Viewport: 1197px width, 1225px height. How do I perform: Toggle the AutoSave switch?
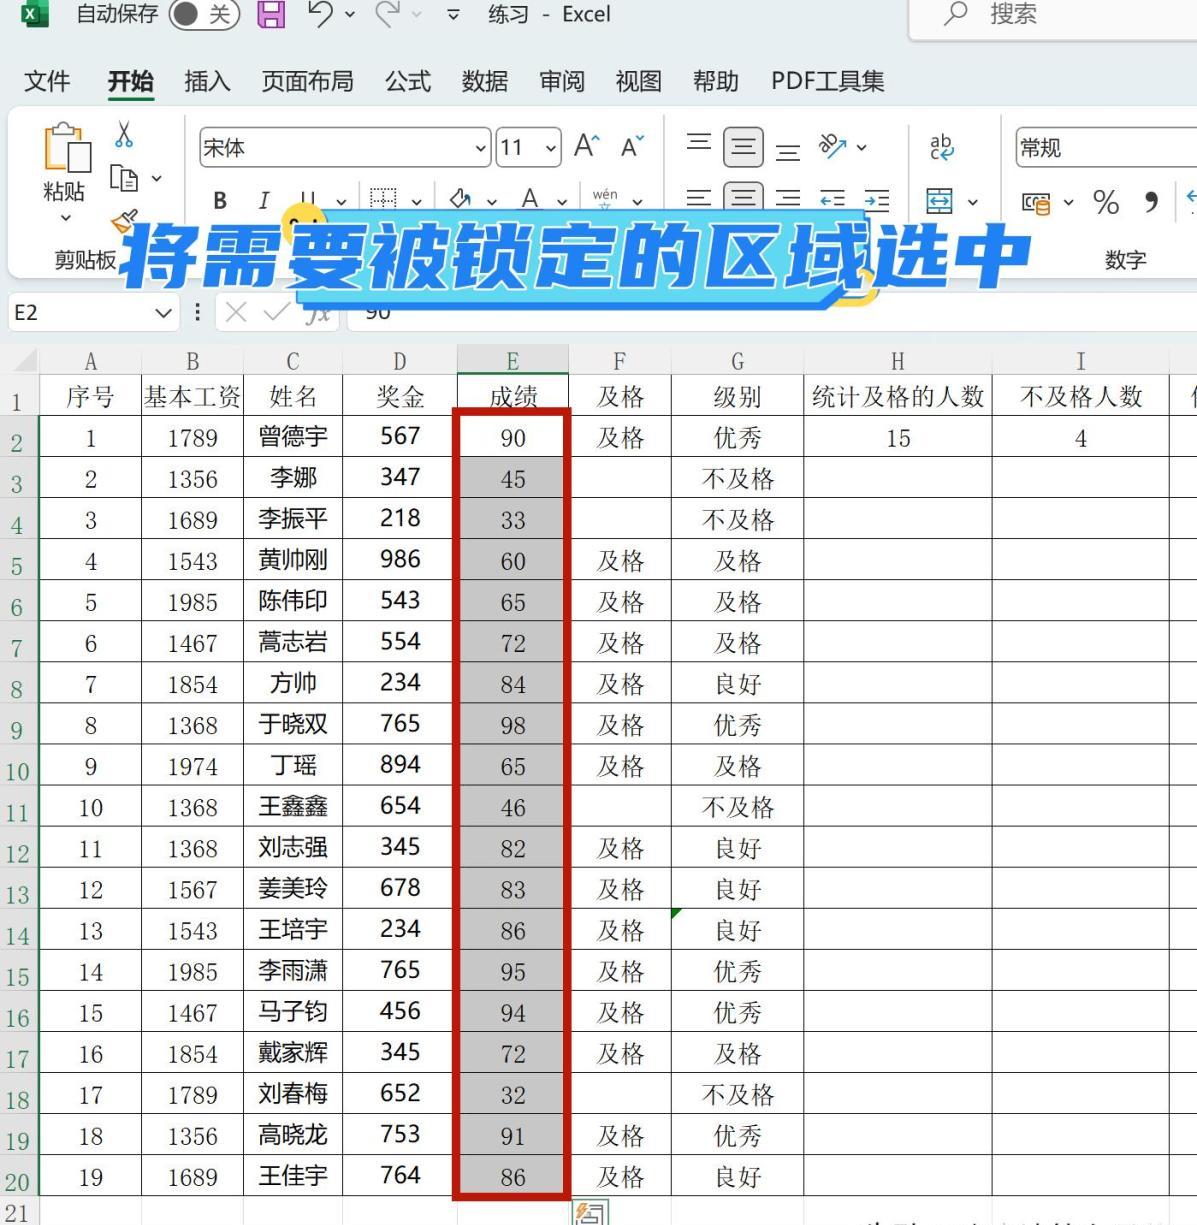click(x=204, y=14)
